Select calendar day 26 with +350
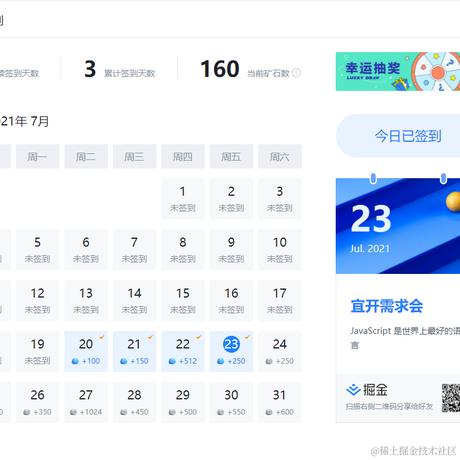Image resolution: width=460 pixels, height=460 pixels. point(37,402)
